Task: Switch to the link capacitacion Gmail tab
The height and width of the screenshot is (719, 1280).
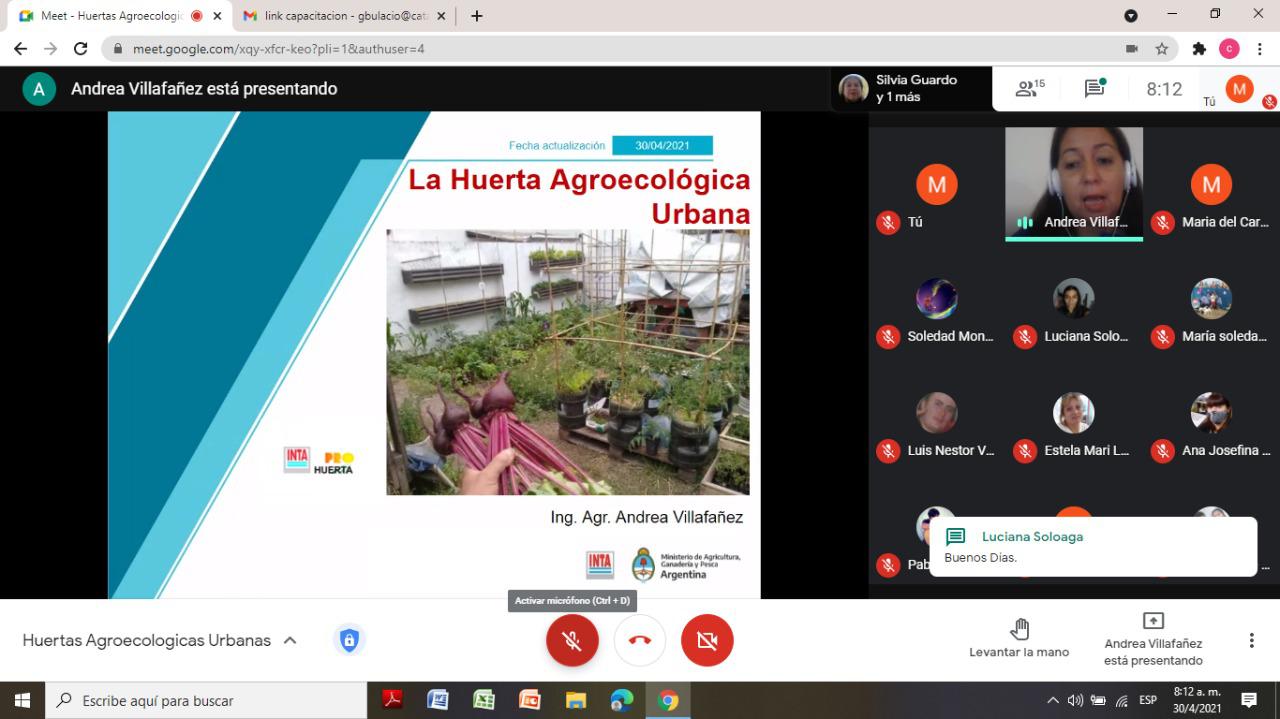Action: coord(343,16)
